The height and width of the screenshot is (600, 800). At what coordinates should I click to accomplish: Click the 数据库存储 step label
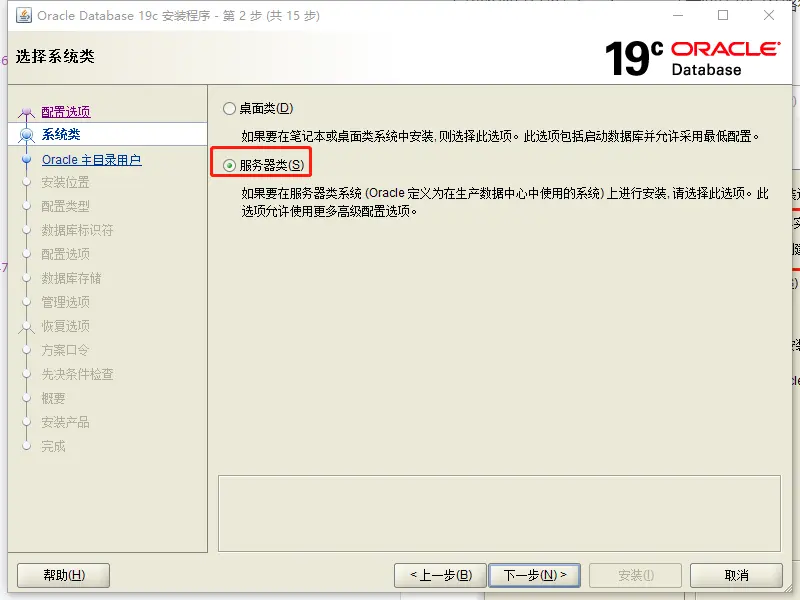pyautogui.click(x=71, y=278)
